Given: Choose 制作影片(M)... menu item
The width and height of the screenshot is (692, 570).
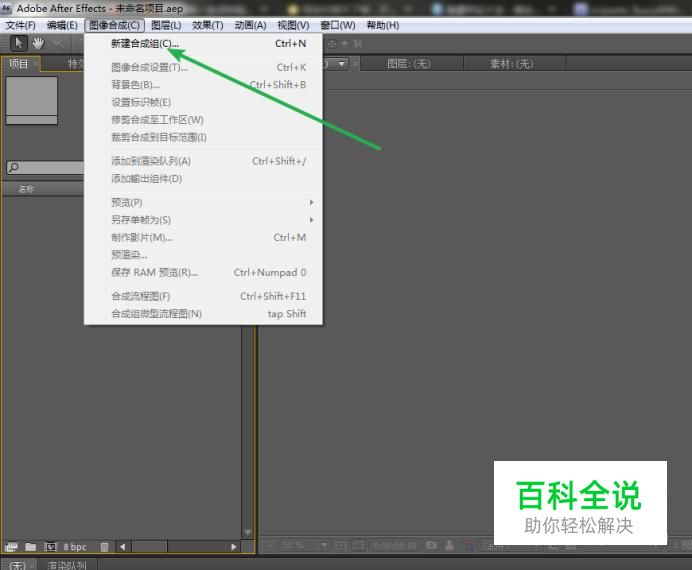Looking at the screenshot, I should (205, 237).
